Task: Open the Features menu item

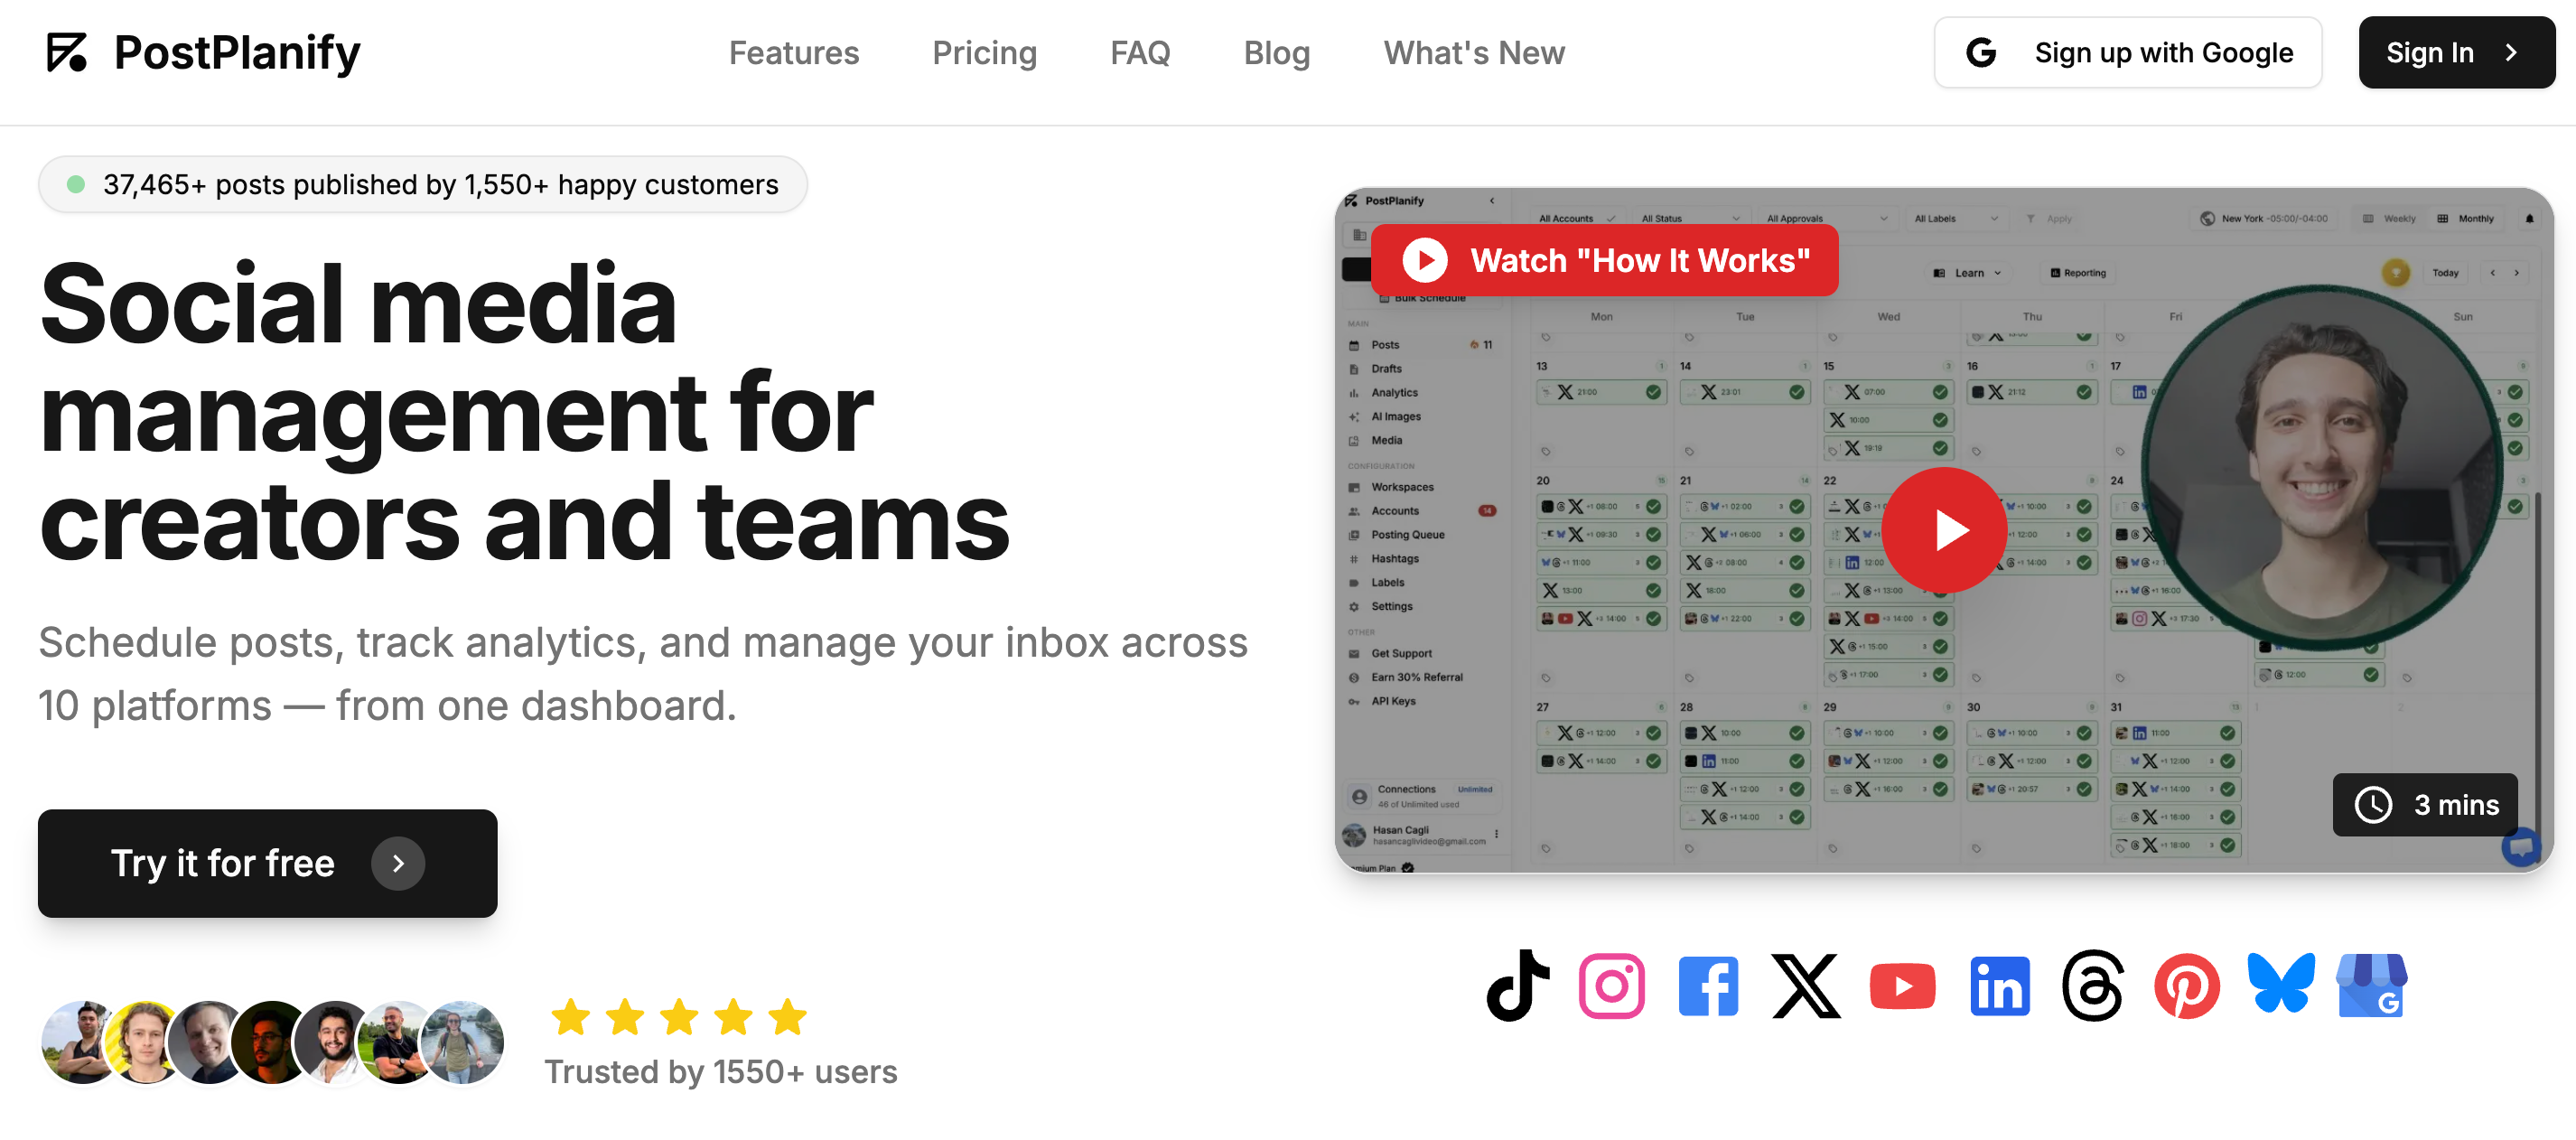Action: pyautogui.click(x=793, y=53)
